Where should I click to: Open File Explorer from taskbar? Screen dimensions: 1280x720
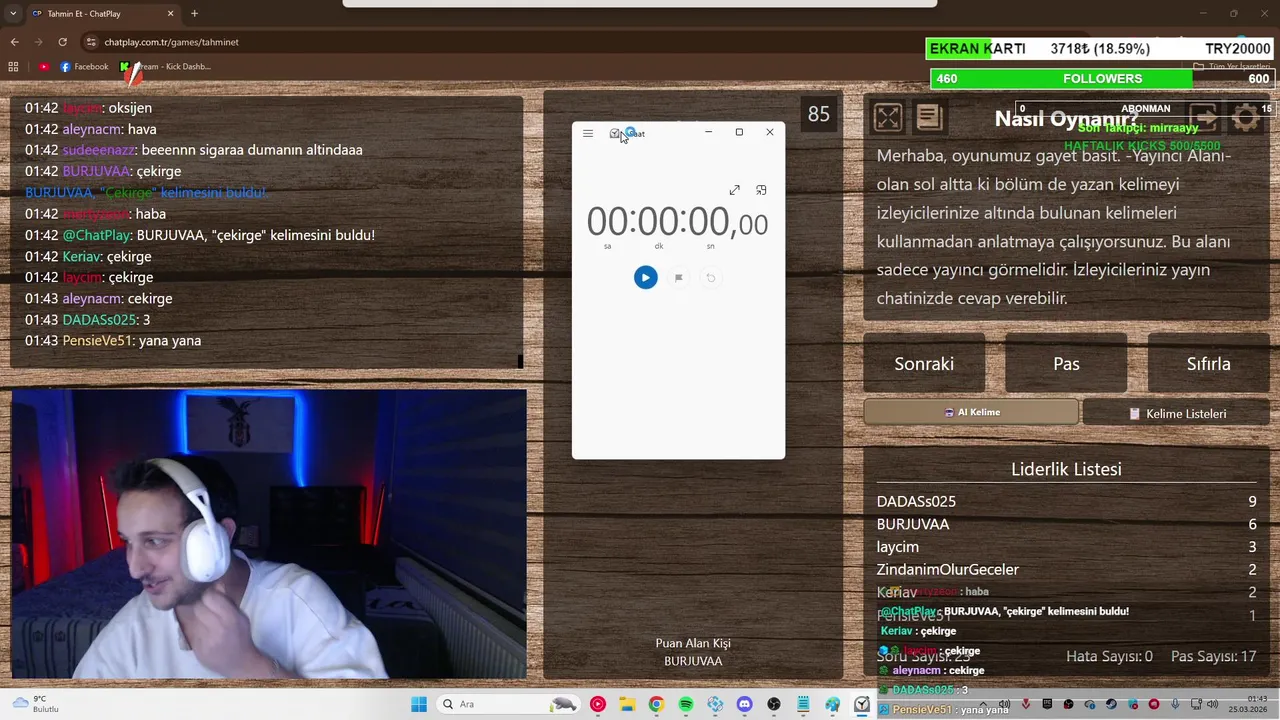pyautogui.click(x=627, y=704)
